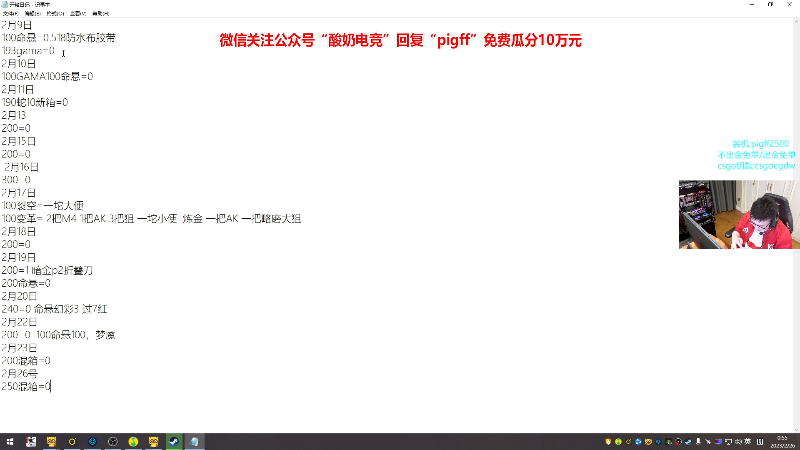Click the line '200=1 暗金p2折叠刀'
The height and width of the screenshot is (450, 800).
(47, 270)
